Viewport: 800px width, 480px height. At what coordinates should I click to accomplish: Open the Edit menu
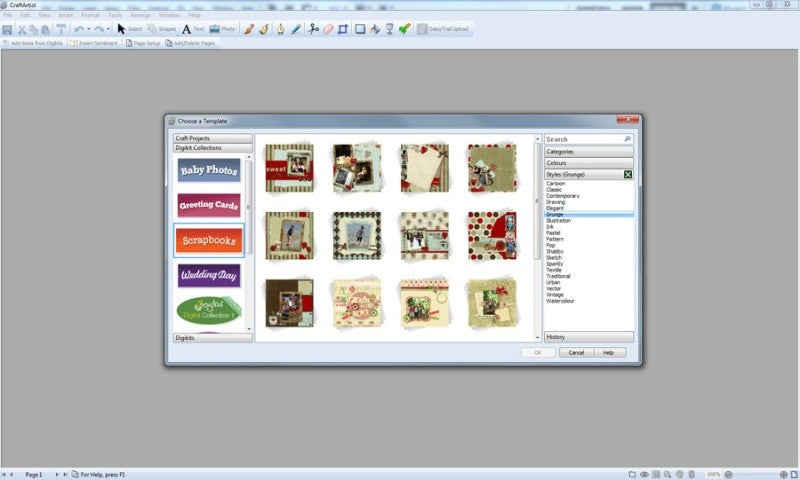[25, 15]
